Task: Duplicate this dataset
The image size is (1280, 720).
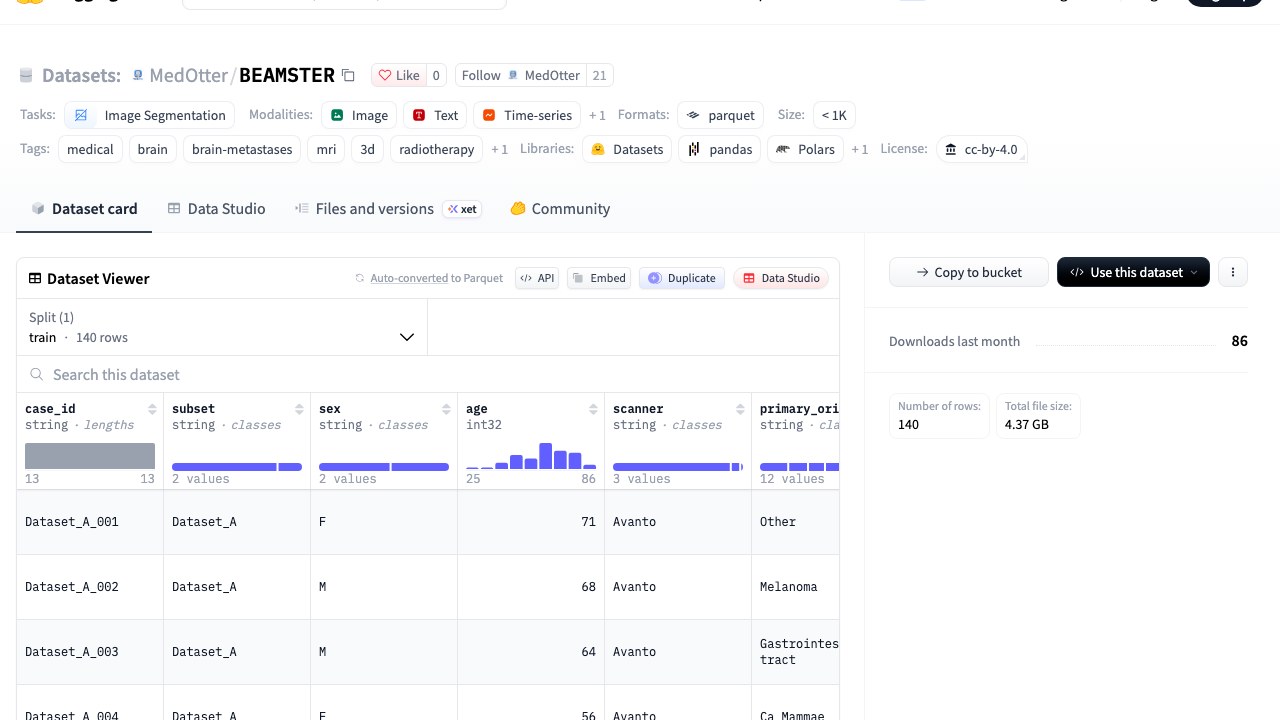Action: tap(682, 278)
